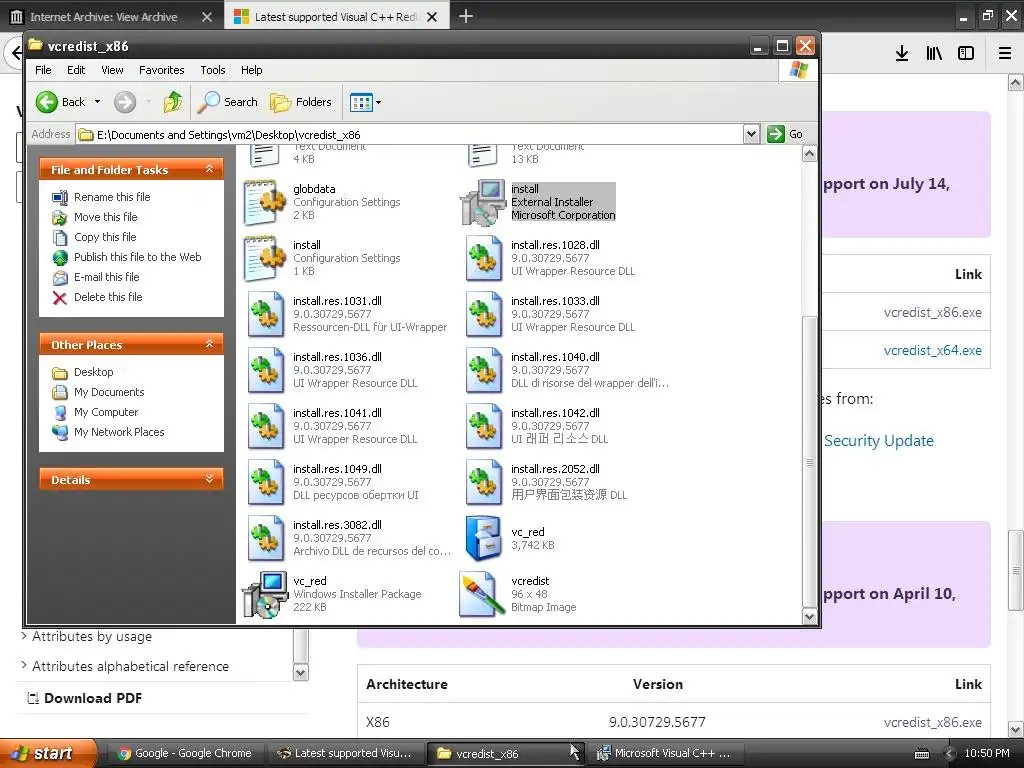Open the Back history dropdown arrow
This screenshot has height=768, width=1024.
(x=97, y=102)
